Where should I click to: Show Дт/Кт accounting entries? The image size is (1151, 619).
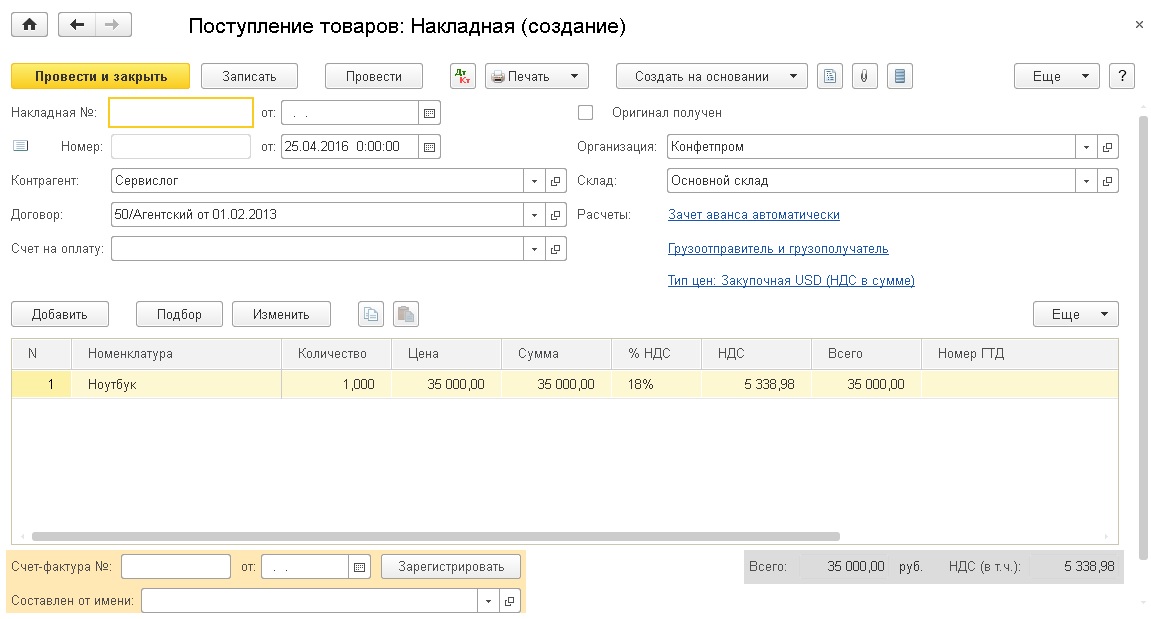click(x=462, y=76)
